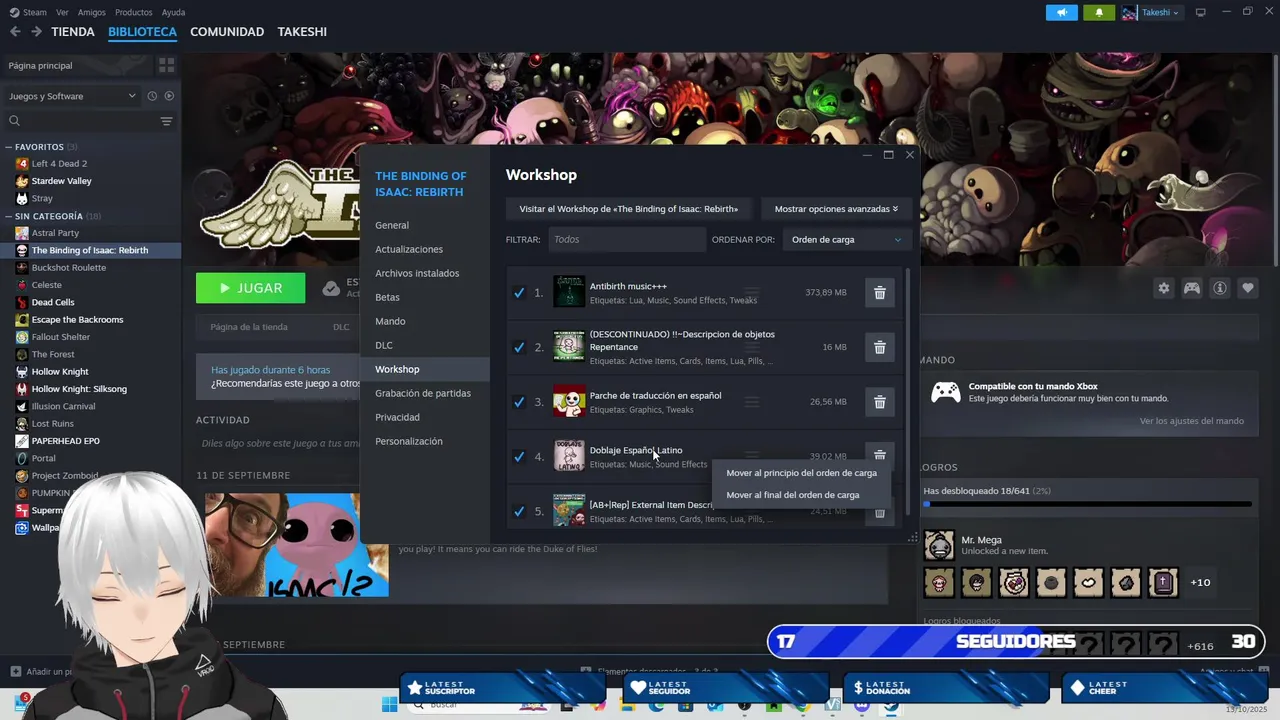Click the first unlocked achievement thumbnail
The width and height of the screenshot is (1280, 720).
pos(939,582)
